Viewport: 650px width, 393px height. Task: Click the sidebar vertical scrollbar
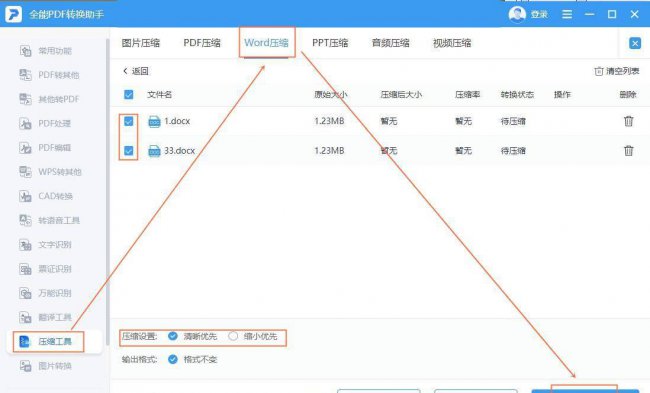pyautogui.click(x=107, y=191)
